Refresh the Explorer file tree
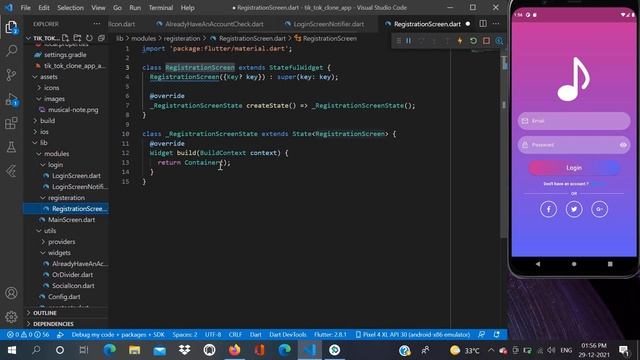 pyautogui.click(x=89, y=38)
